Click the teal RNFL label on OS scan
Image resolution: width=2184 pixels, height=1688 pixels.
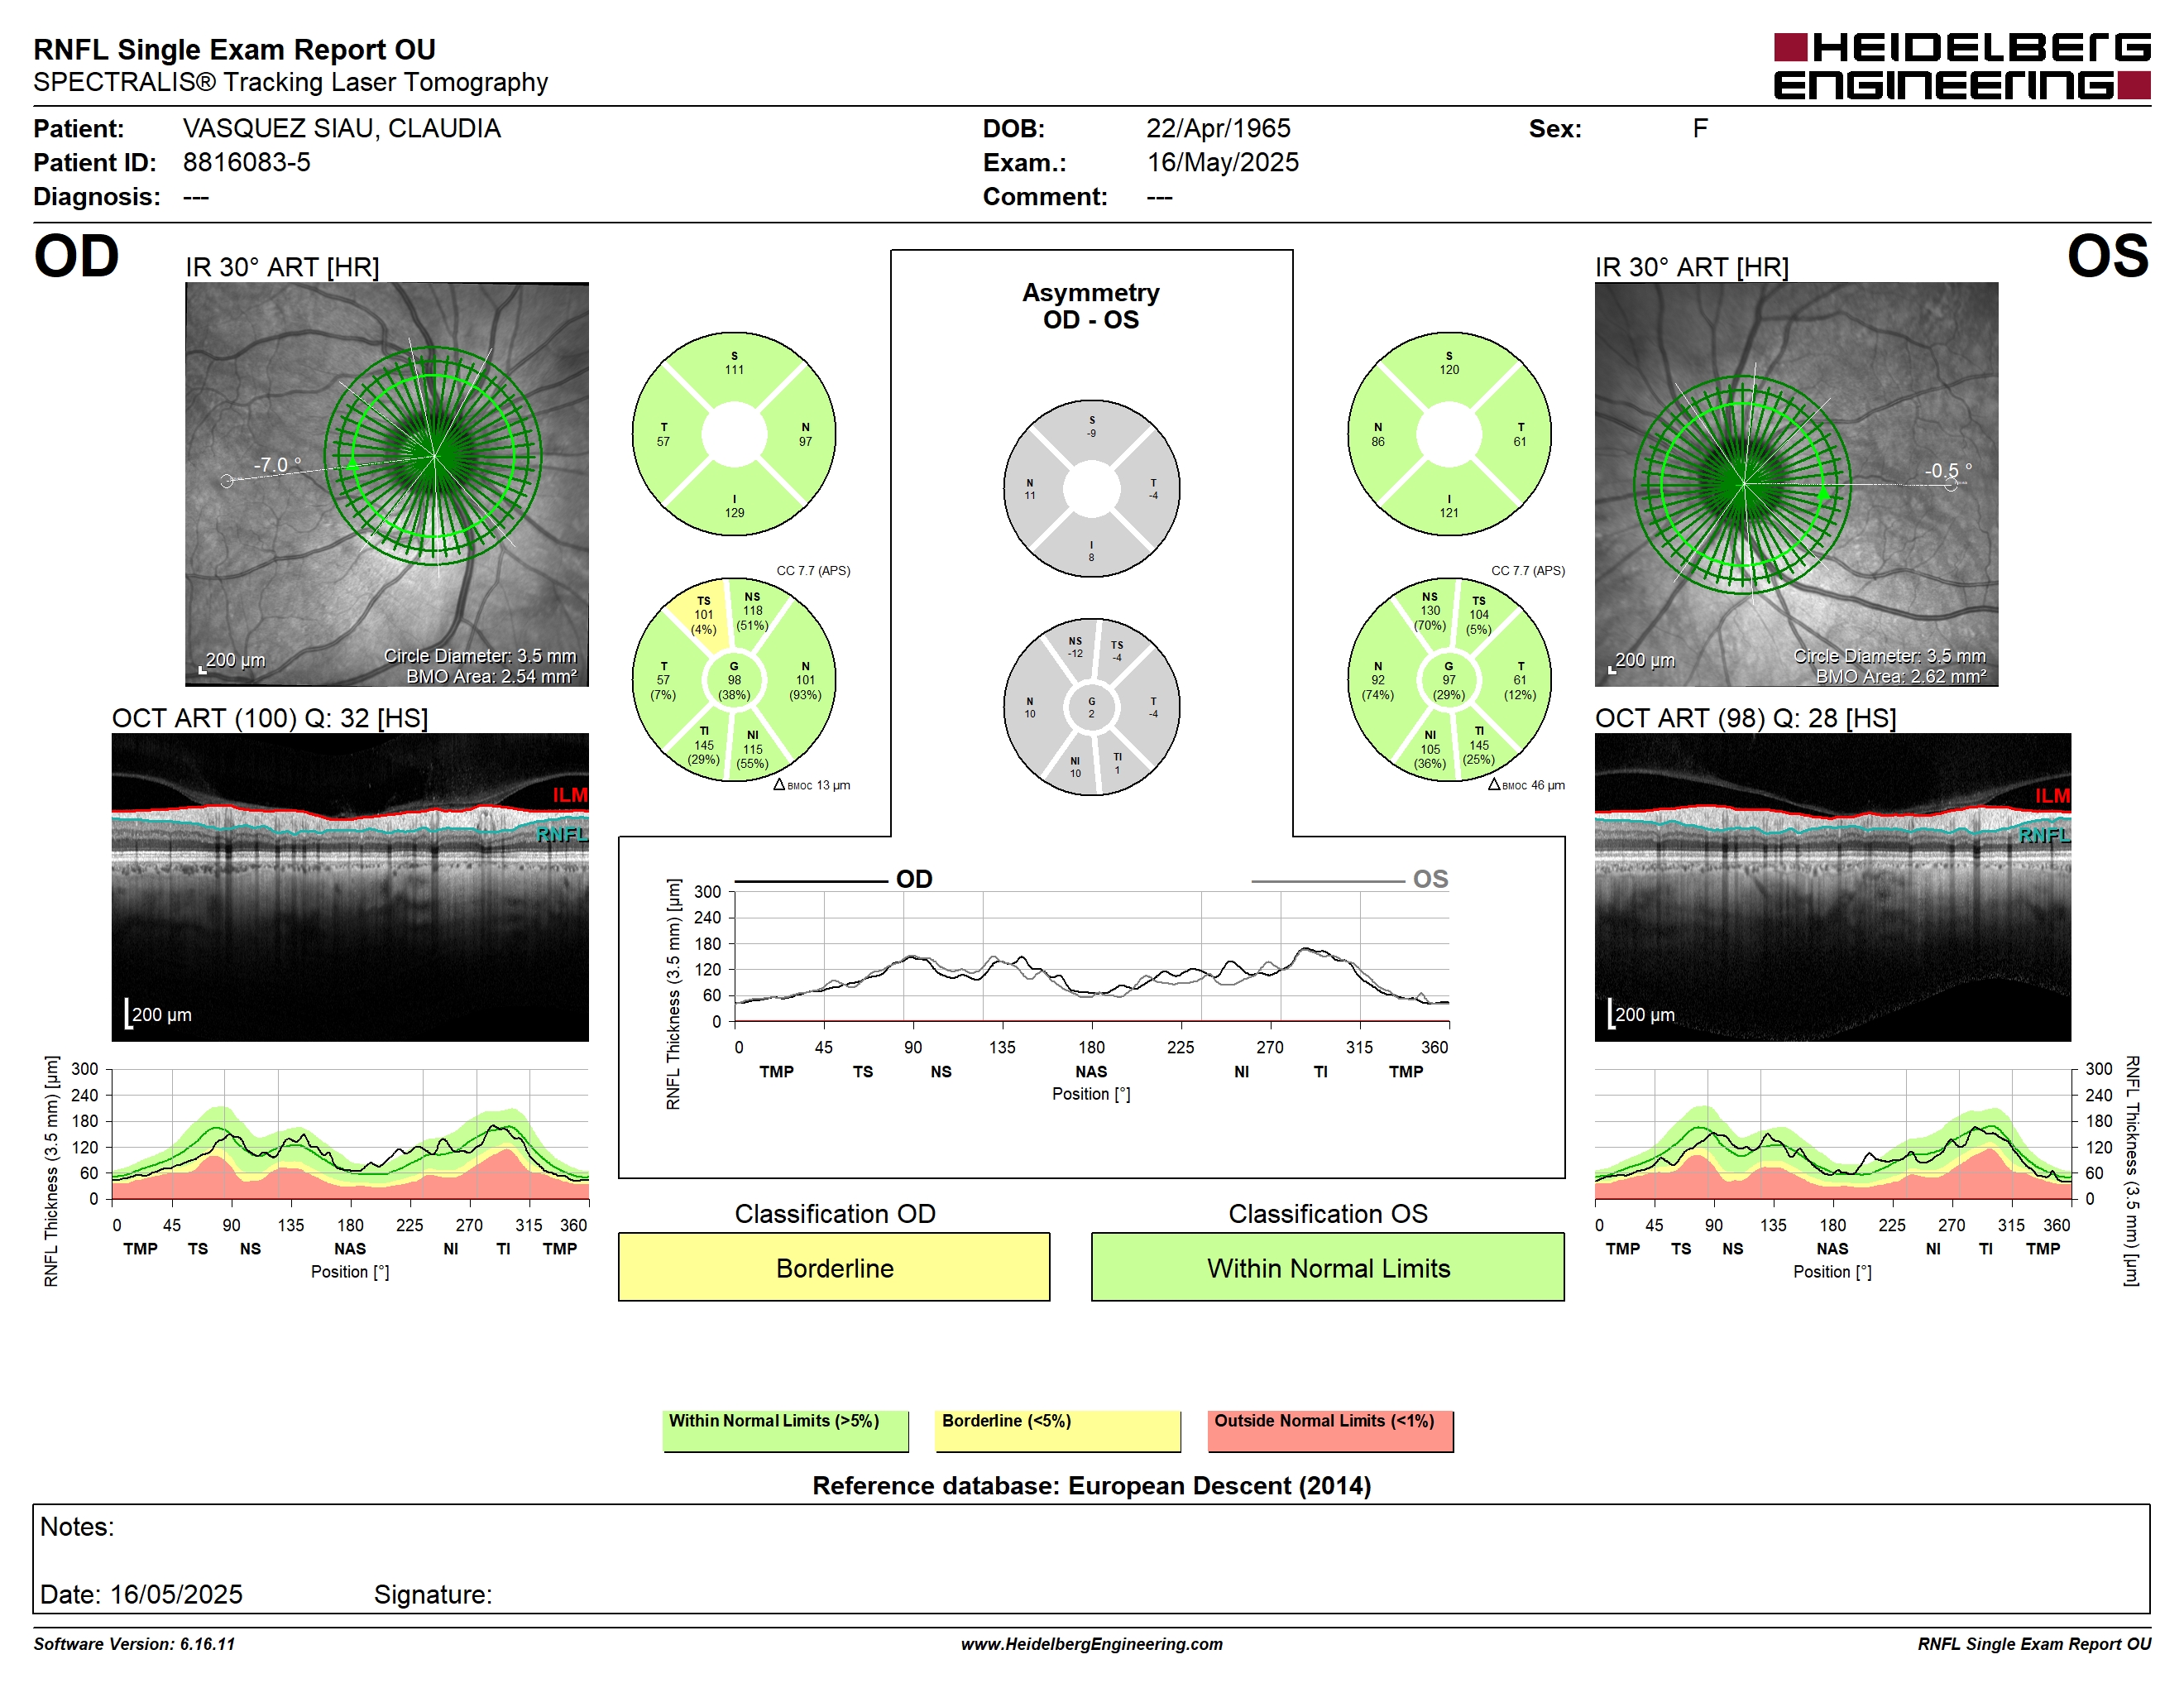point(2044,835)
